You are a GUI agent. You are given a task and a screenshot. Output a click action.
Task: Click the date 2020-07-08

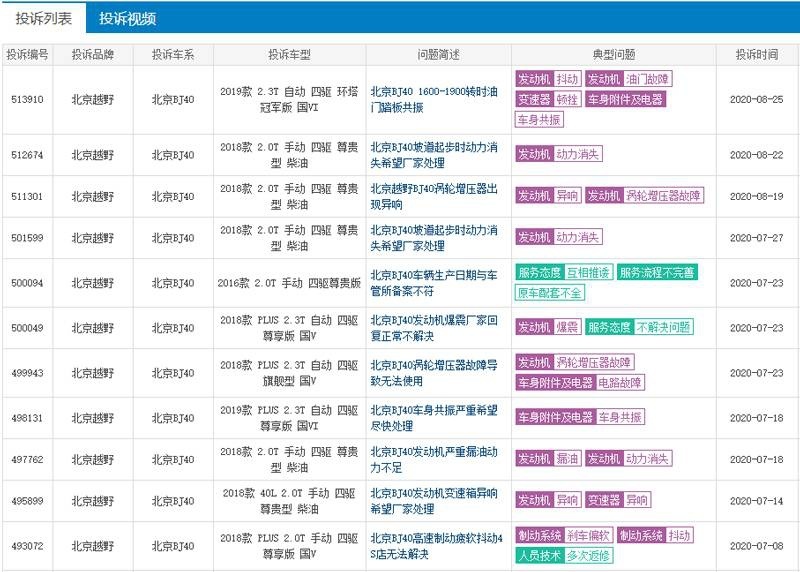757,546
